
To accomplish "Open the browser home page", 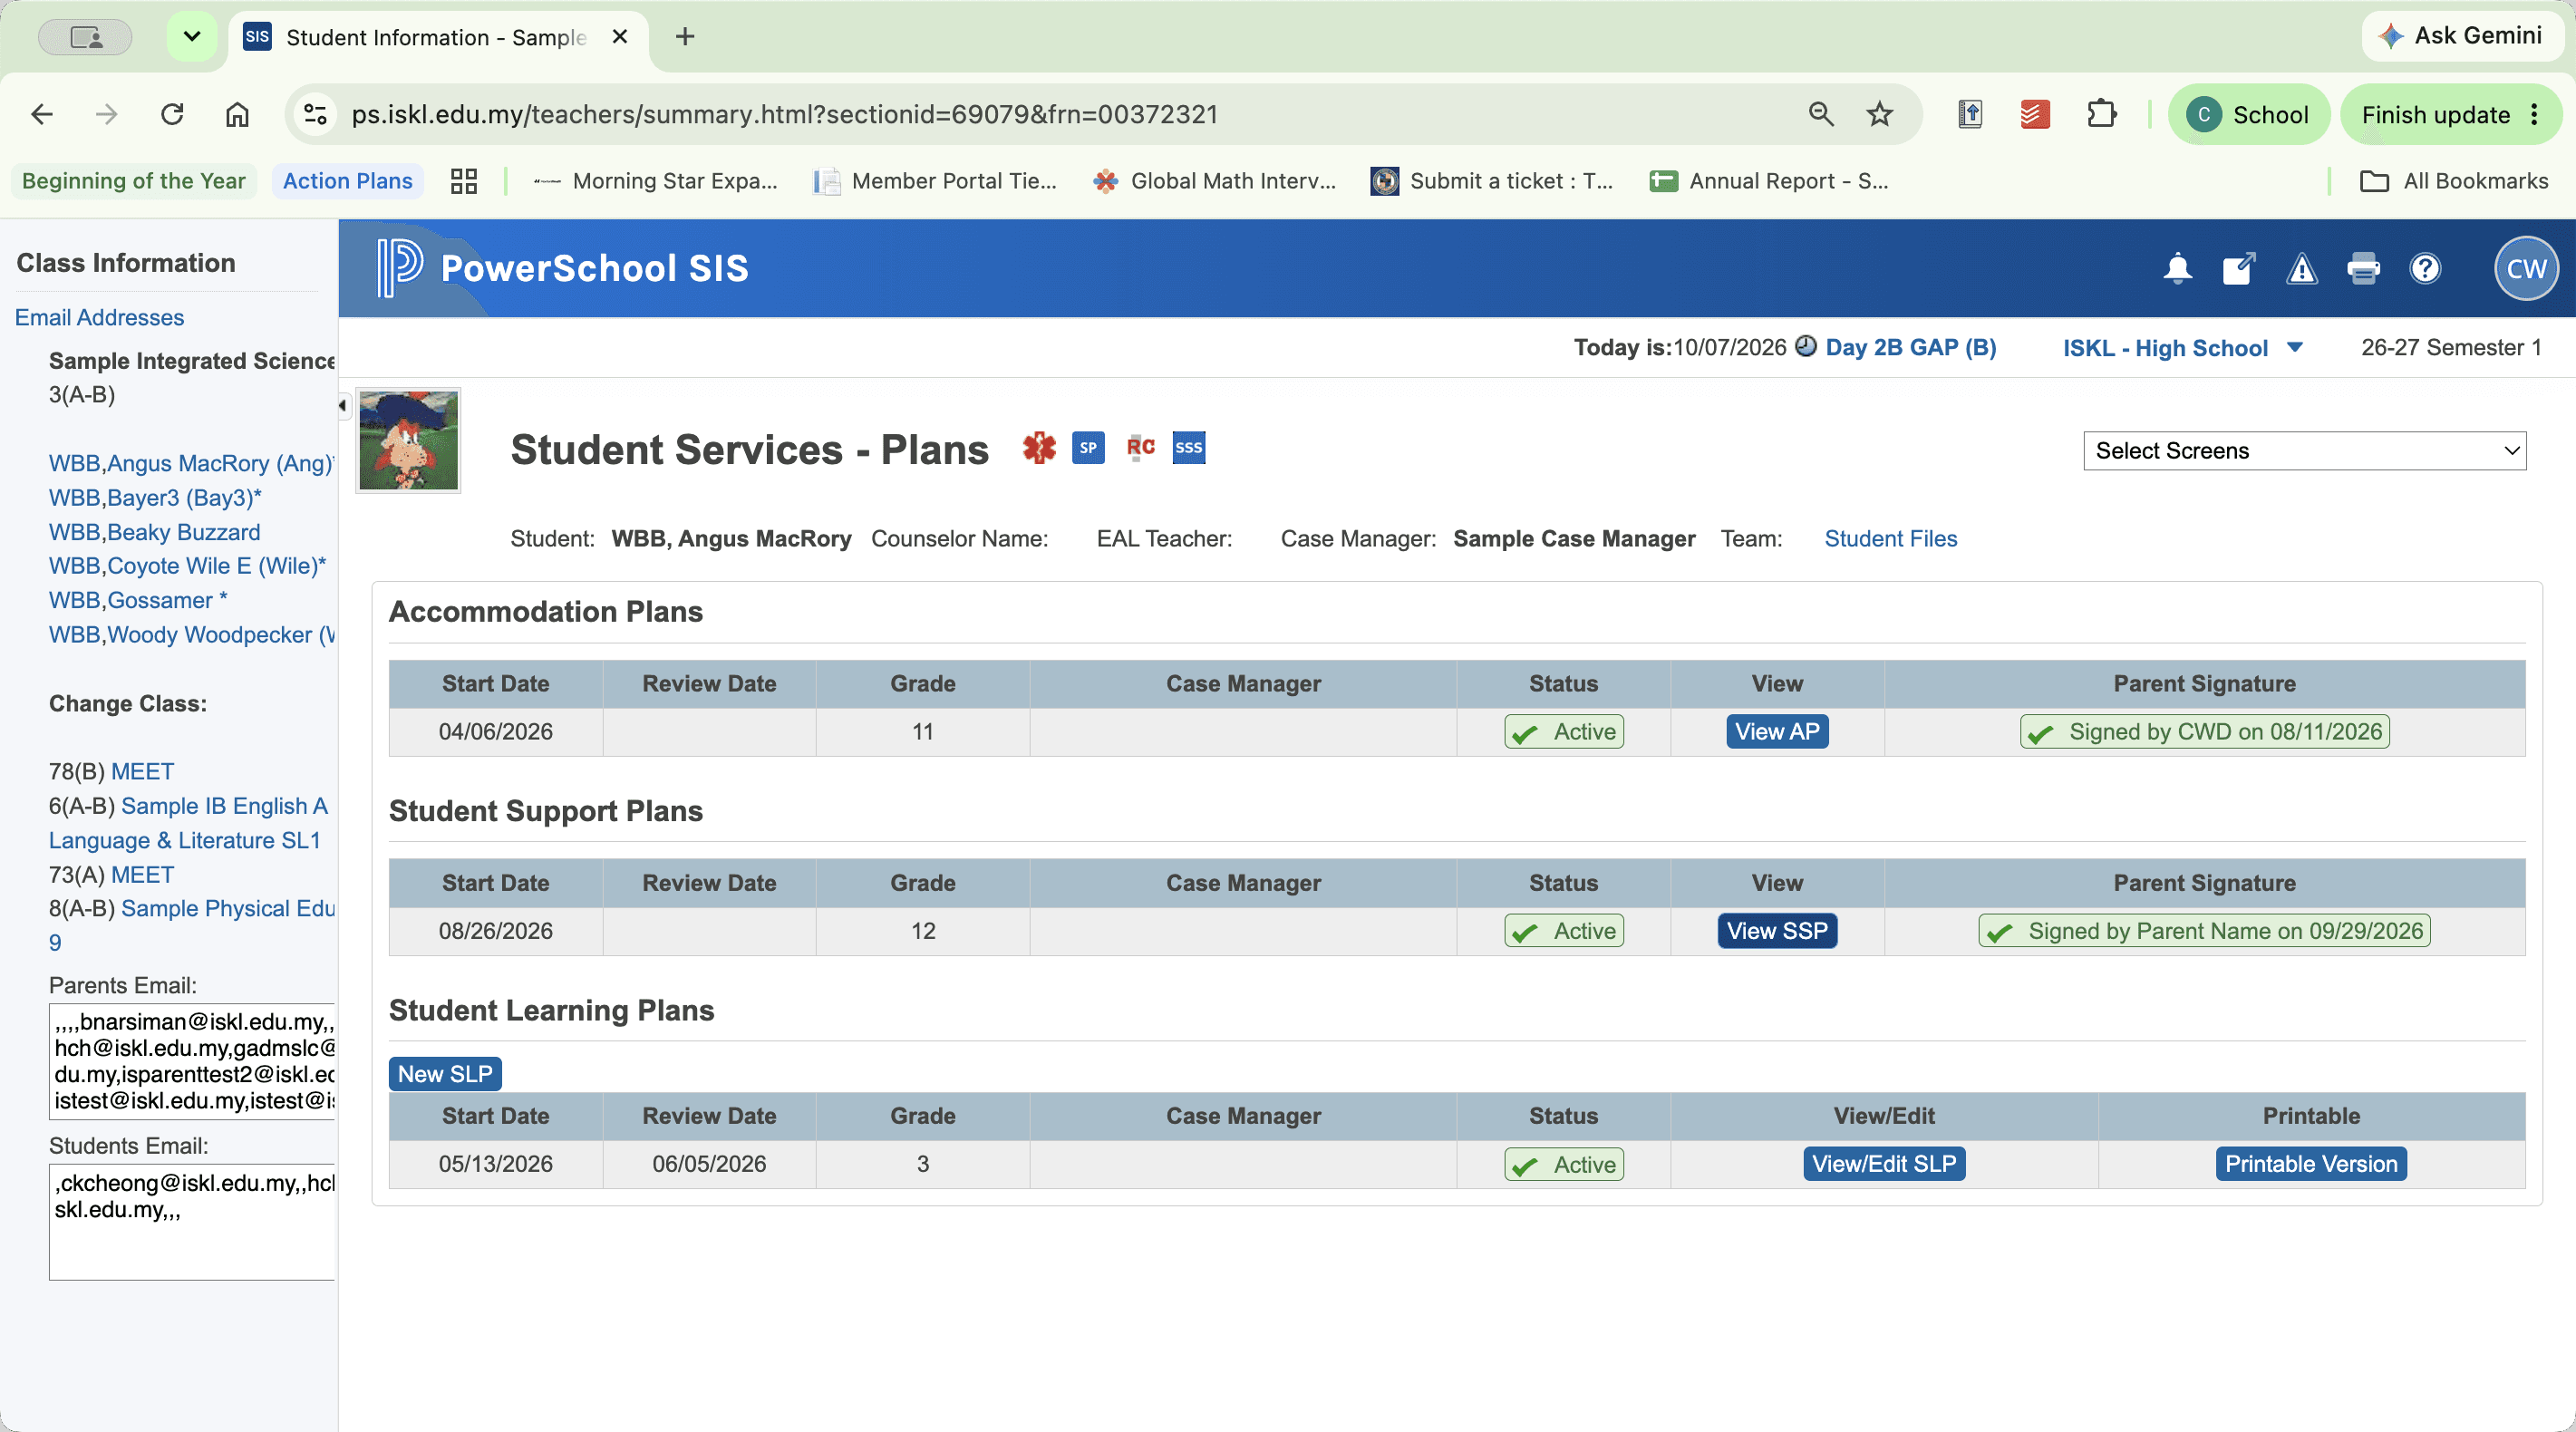I will [x=237, y=114].
